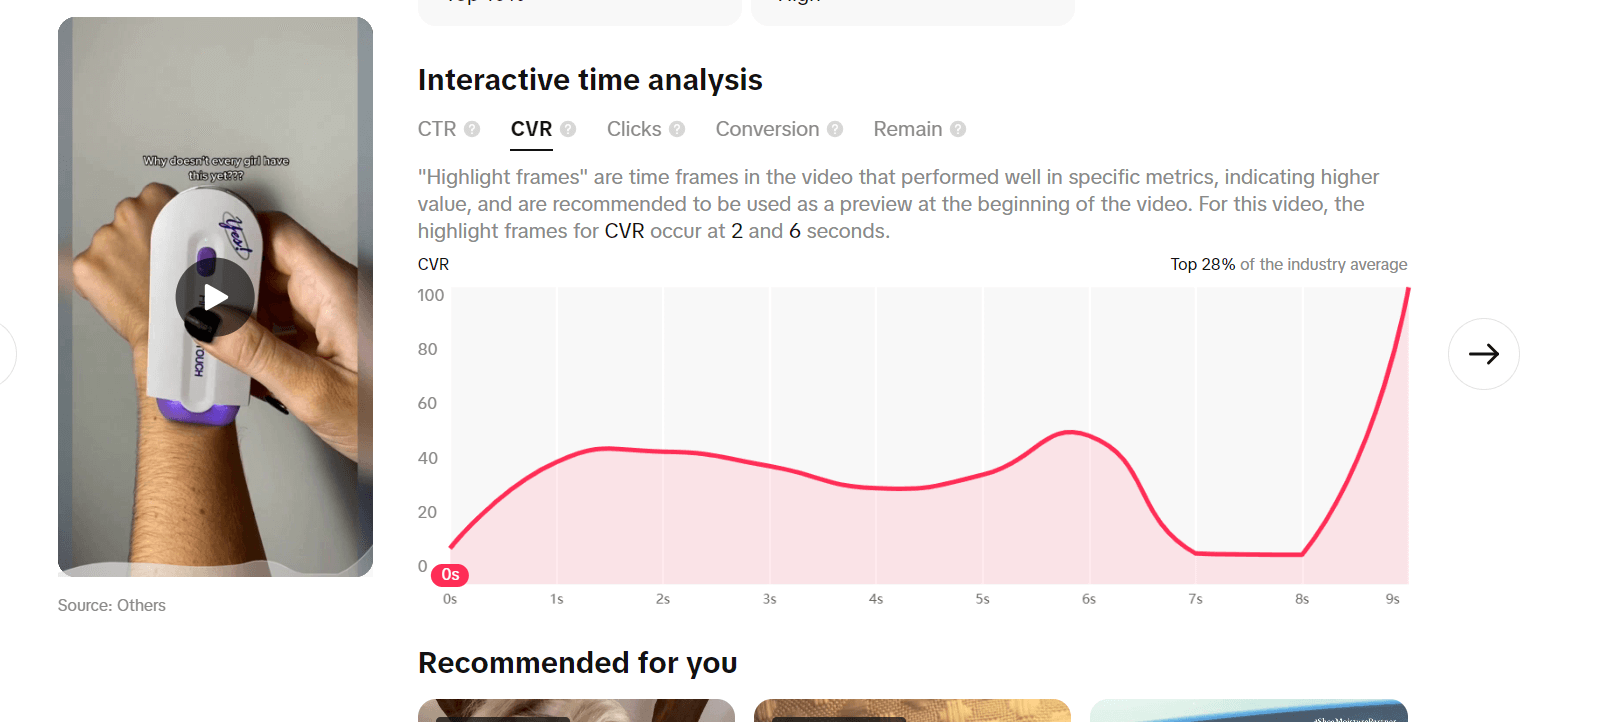
Task: Play the hair remover video
Action: coord(215,297)
